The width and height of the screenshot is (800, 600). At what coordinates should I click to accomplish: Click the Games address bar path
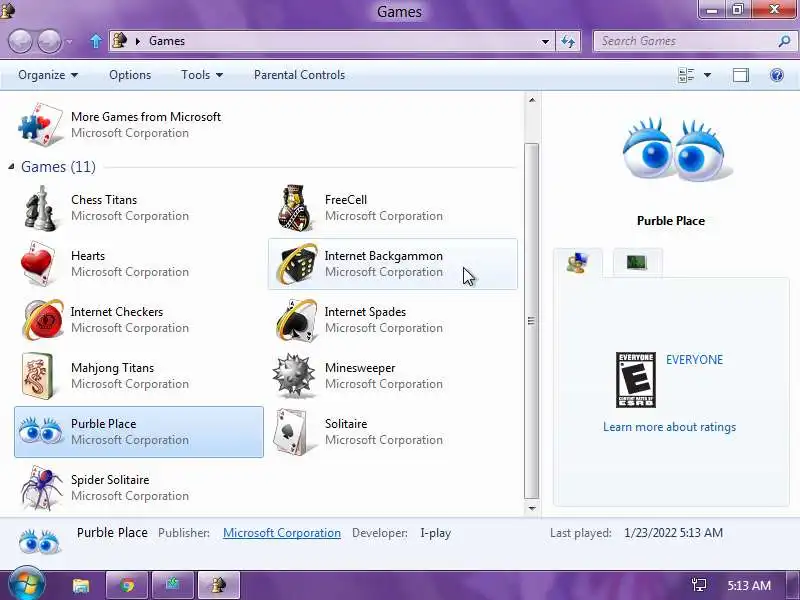click(x=167, y=41)
